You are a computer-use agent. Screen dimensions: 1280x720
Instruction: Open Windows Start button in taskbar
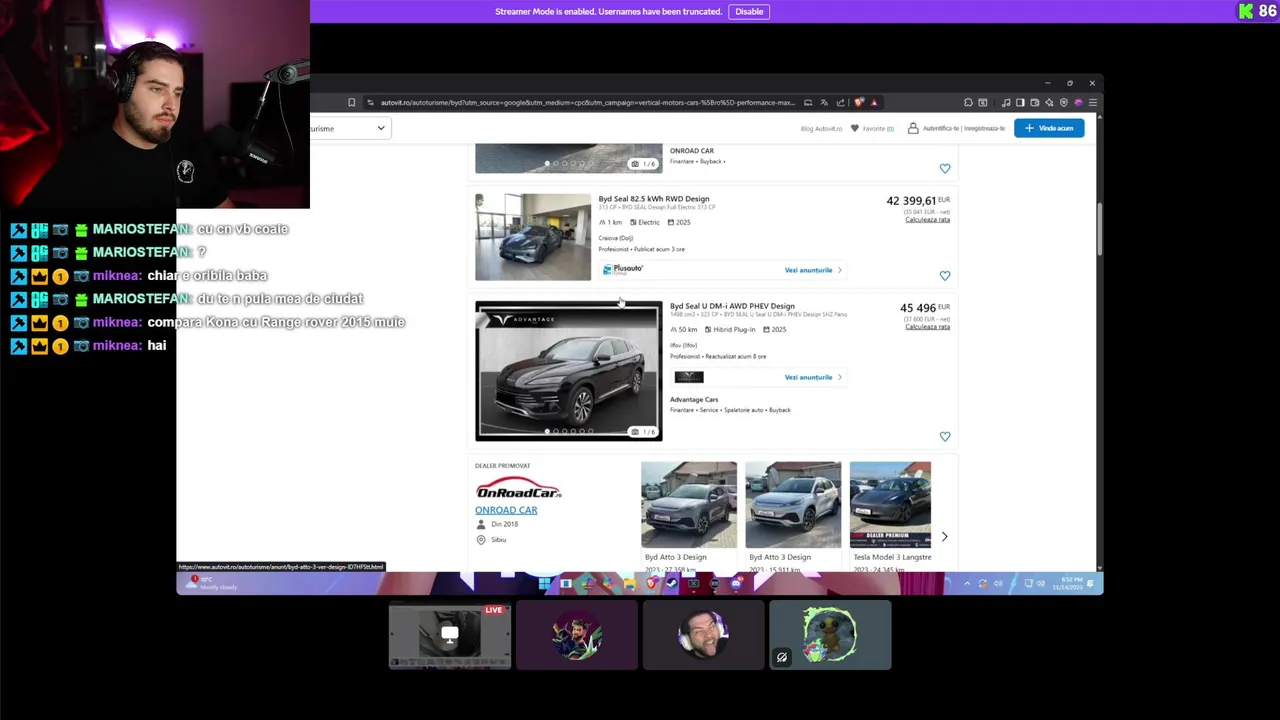(x=543, y=583)
